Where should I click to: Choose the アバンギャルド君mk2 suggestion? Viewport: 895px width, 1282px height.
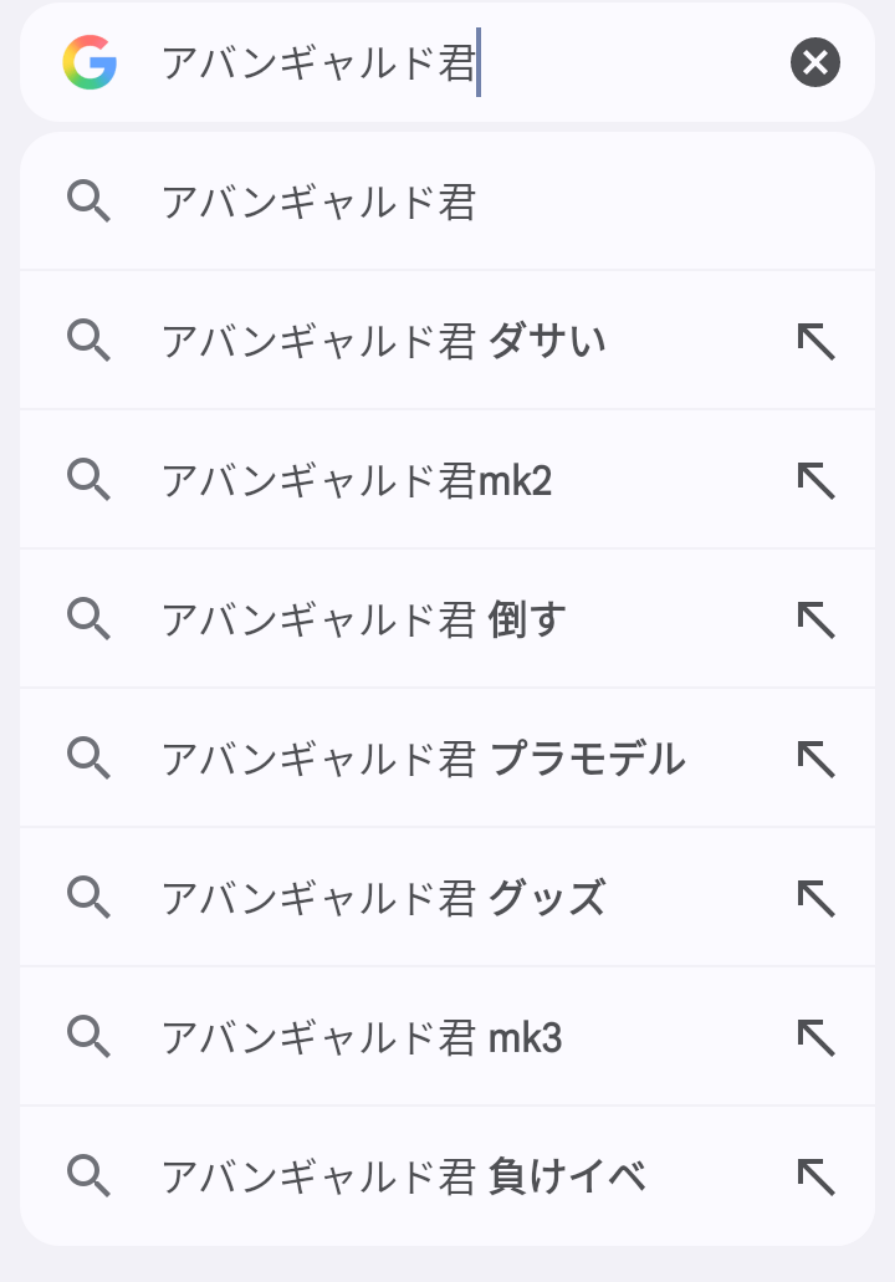coord(356,482)
